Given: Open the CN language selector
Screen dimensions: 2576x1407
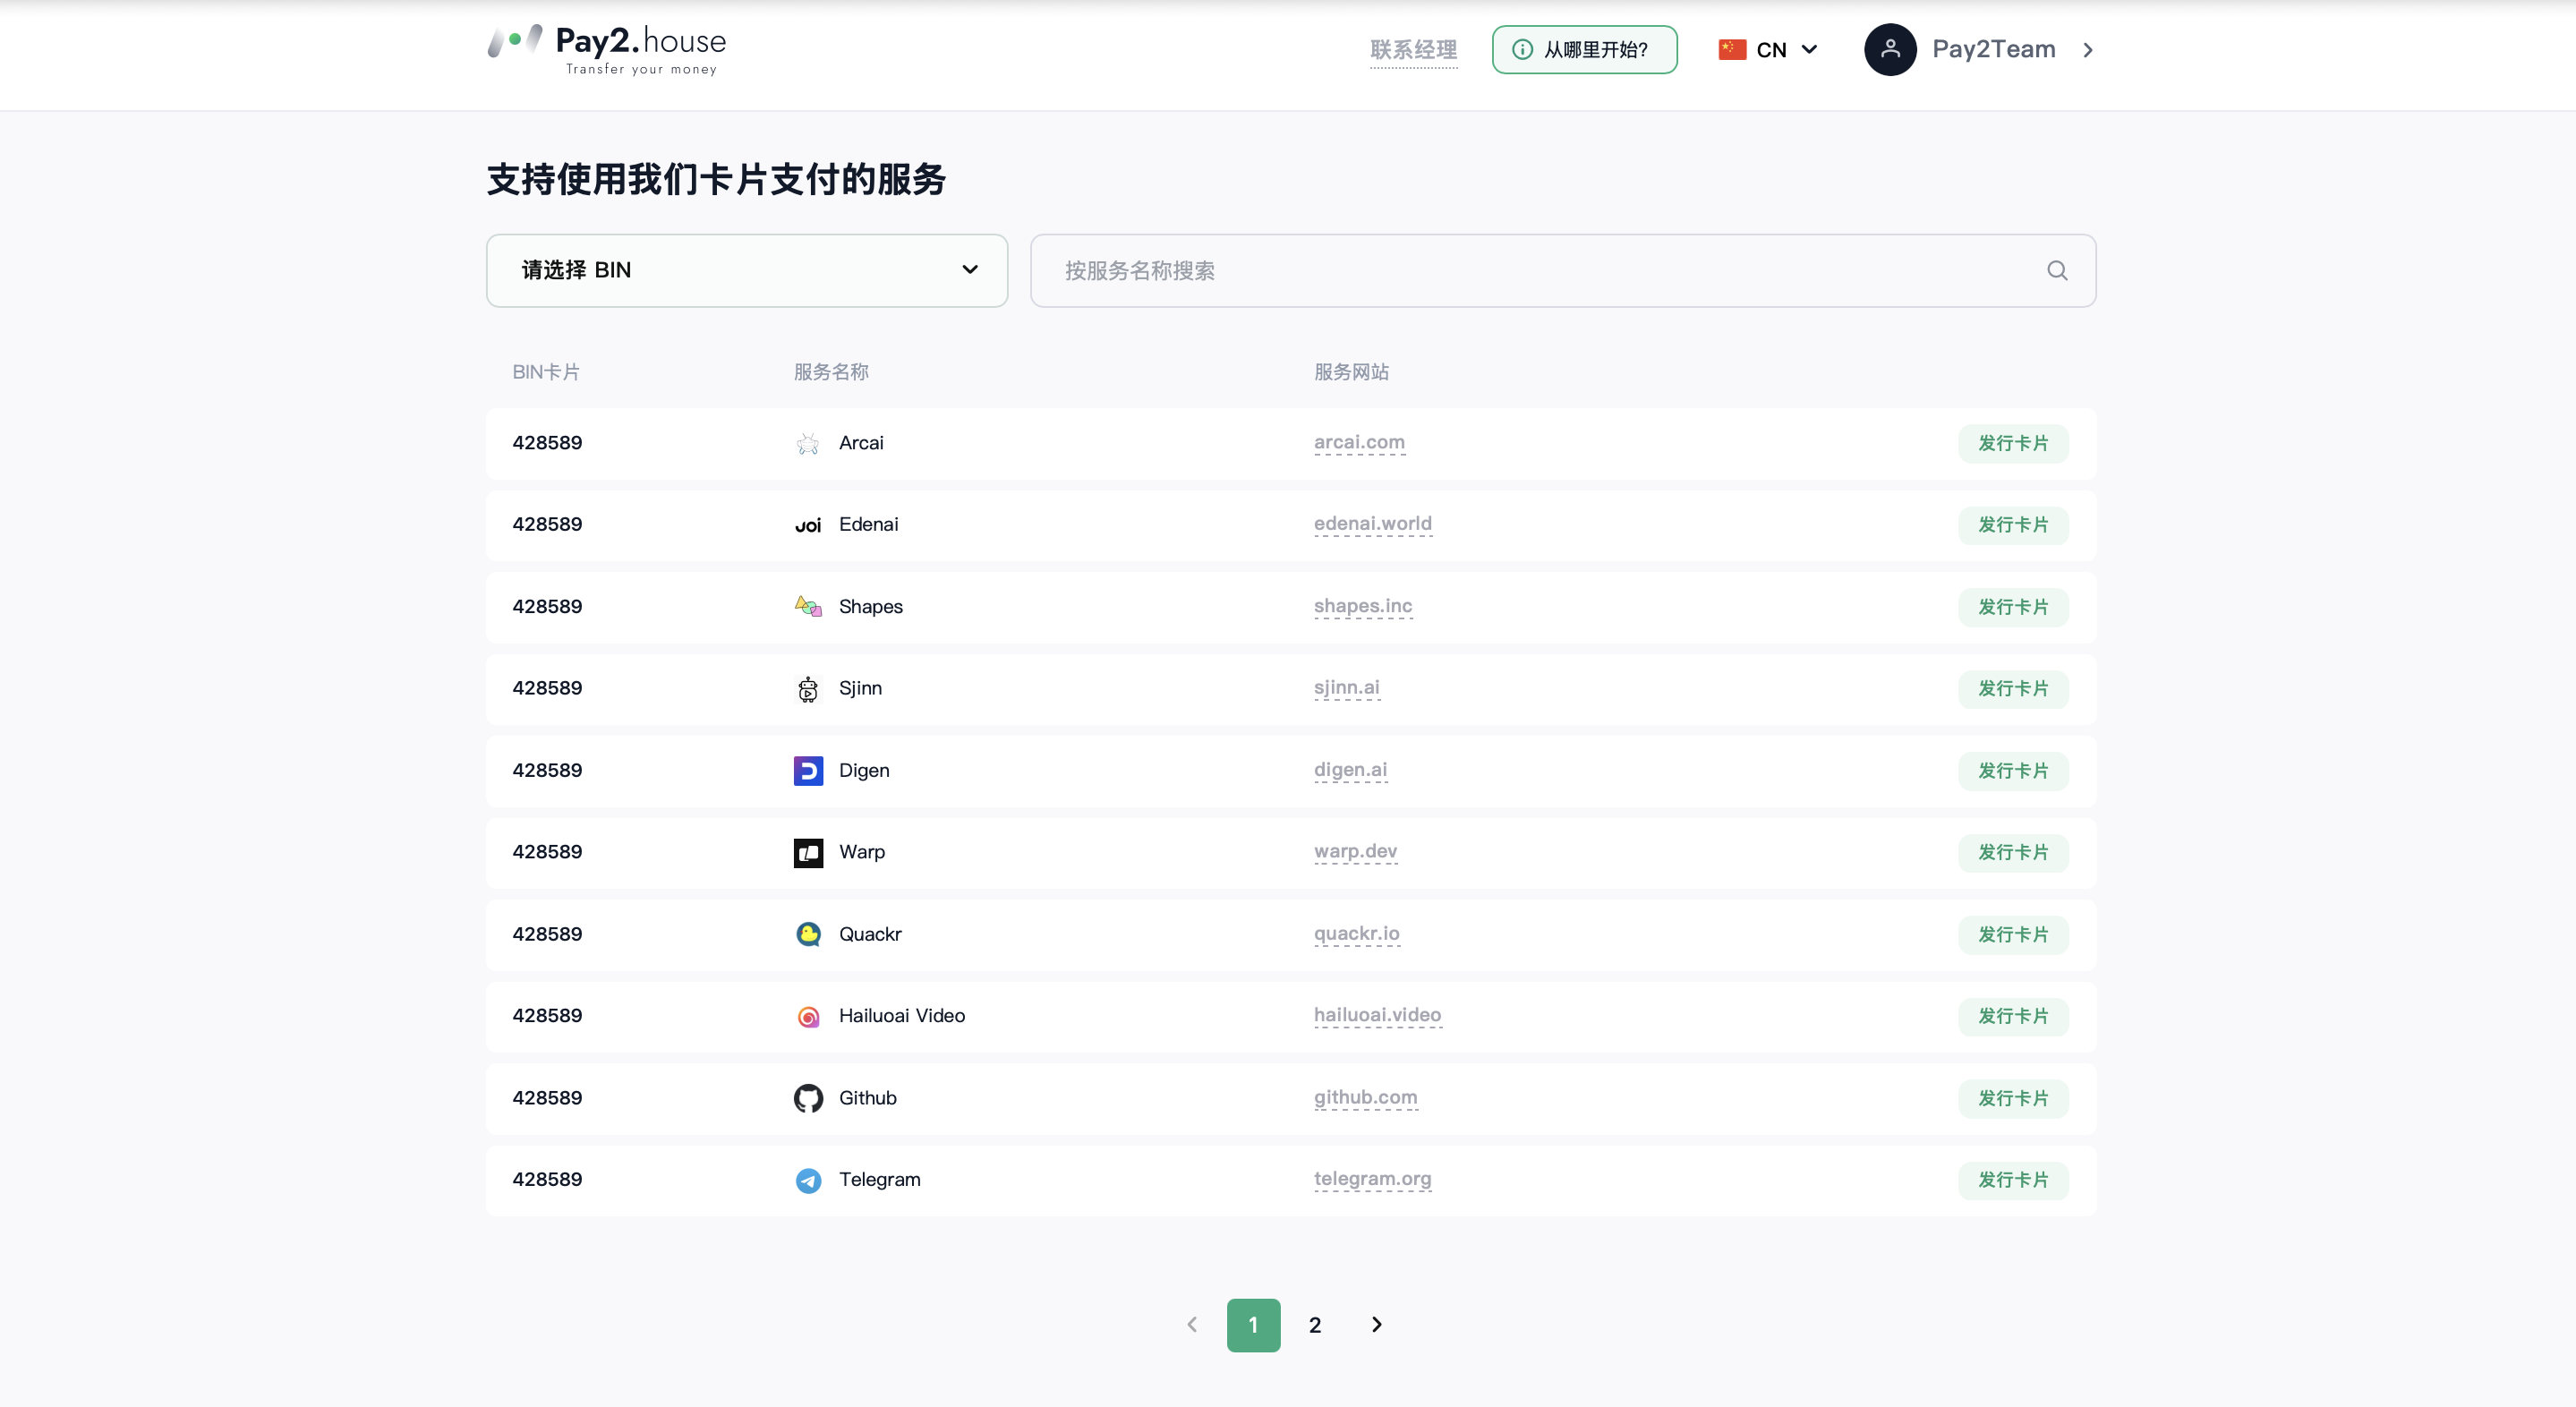Looking at the screenshot, I should pyautogui.click(x=1768, y=49).
